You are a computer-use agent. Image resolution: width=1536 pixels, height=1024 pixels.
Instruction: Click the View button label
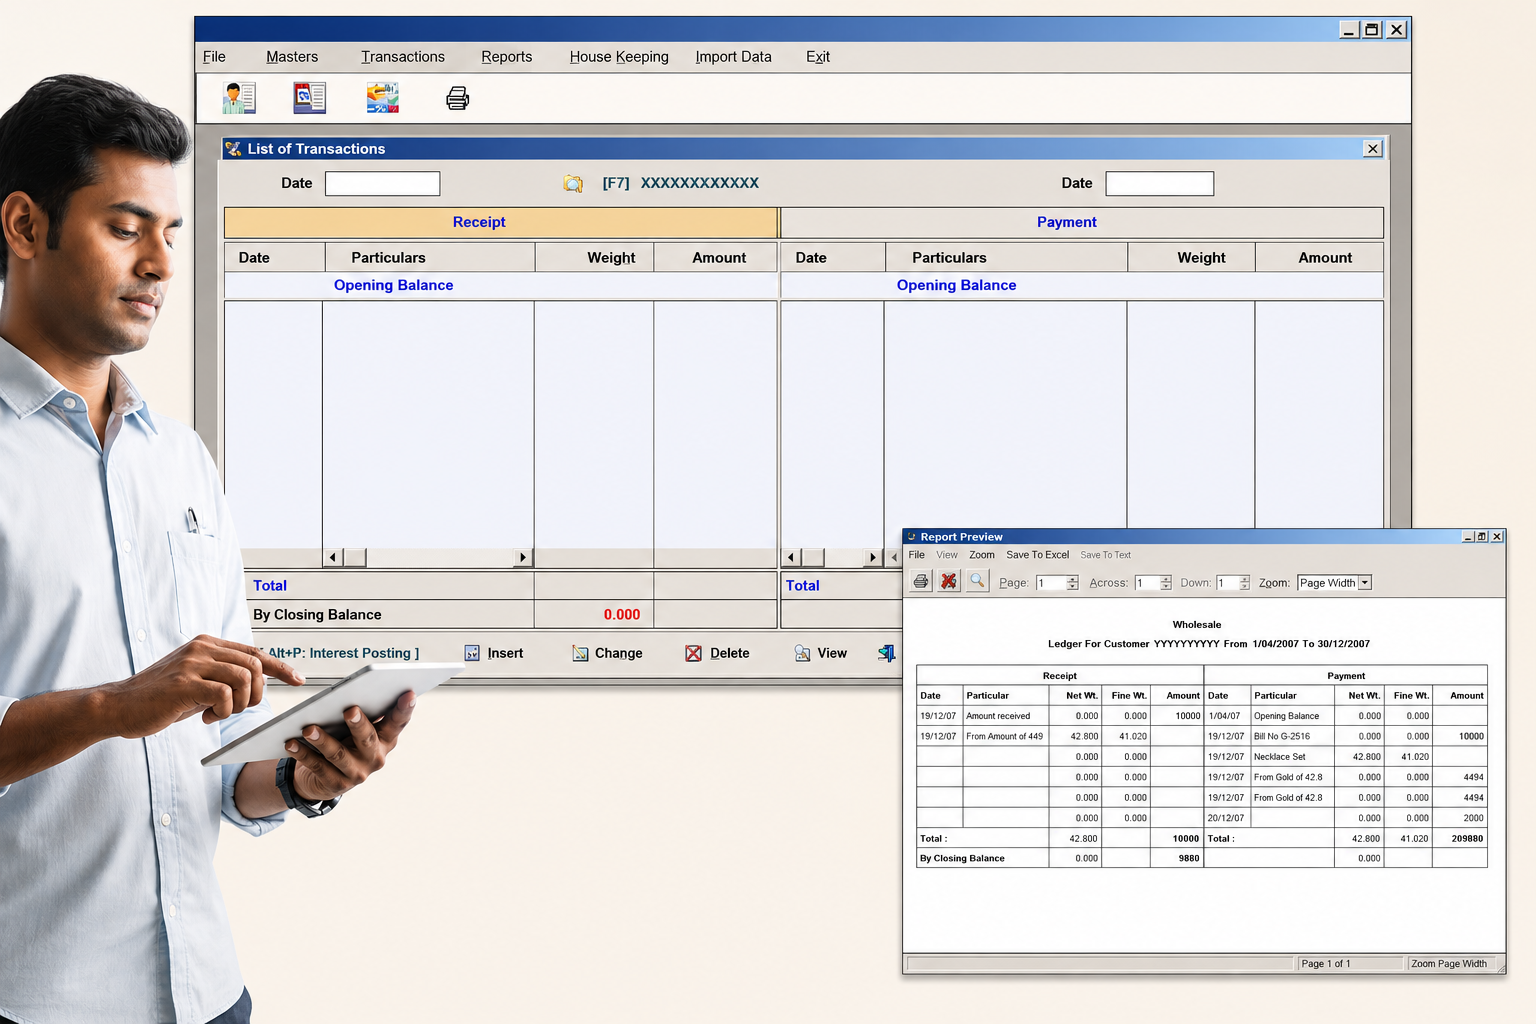click(832, 653)
